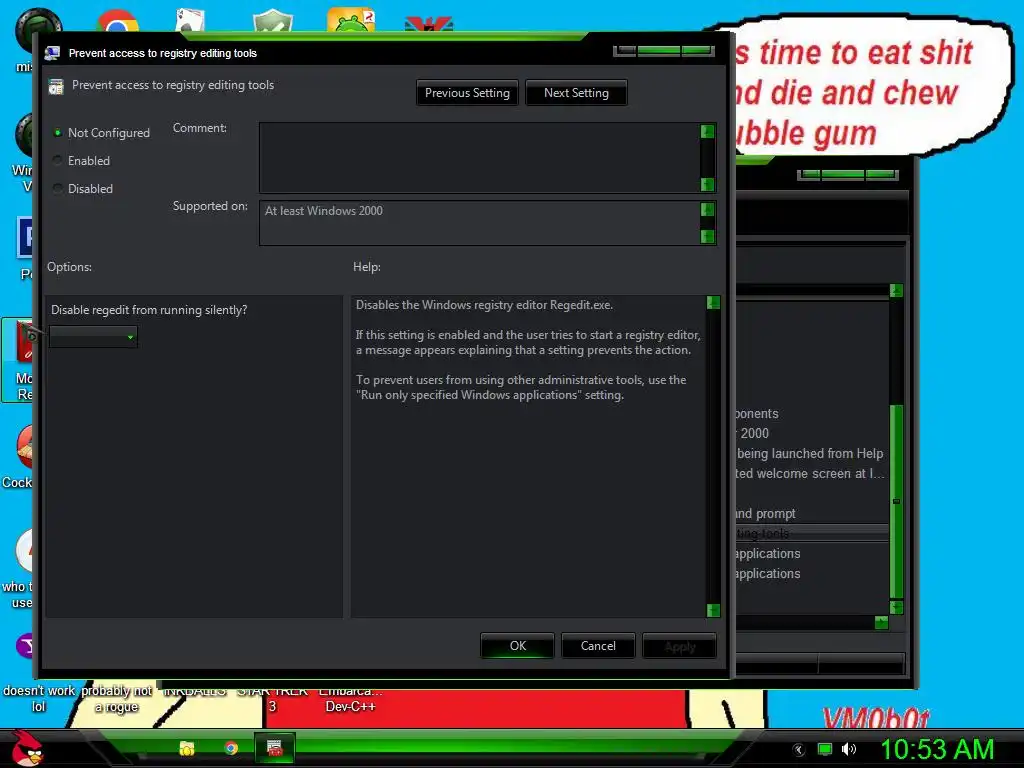Open the folder icon in taskbar

[x=187, y=748]
